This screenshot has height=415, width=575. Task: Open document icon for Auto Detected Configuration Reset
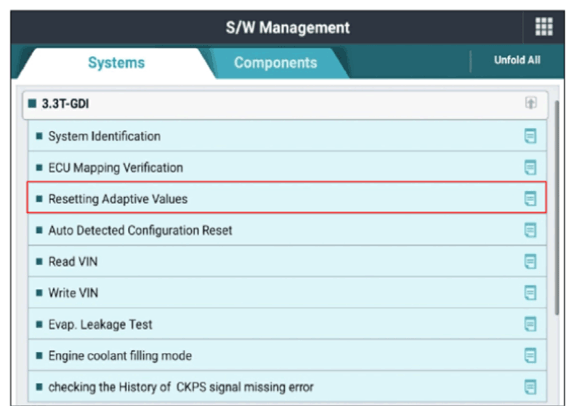[x=530, y=230]
